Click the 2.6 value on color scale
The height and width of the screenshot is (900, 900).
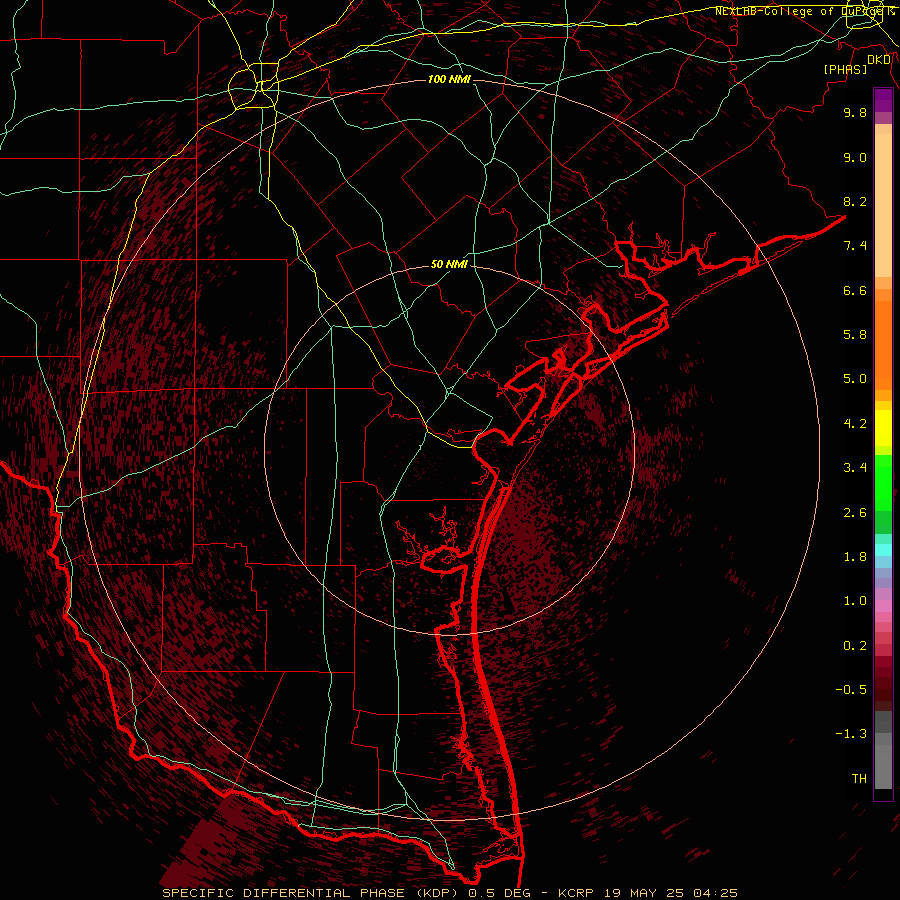coord(855,513)
